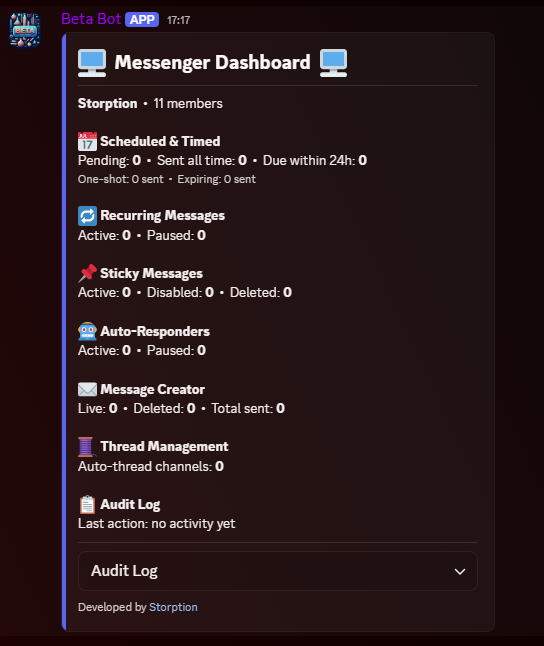Screen dimensions: 544x646
Task: Click the 'Thread Management' heading
Action: tap(164, 447)
